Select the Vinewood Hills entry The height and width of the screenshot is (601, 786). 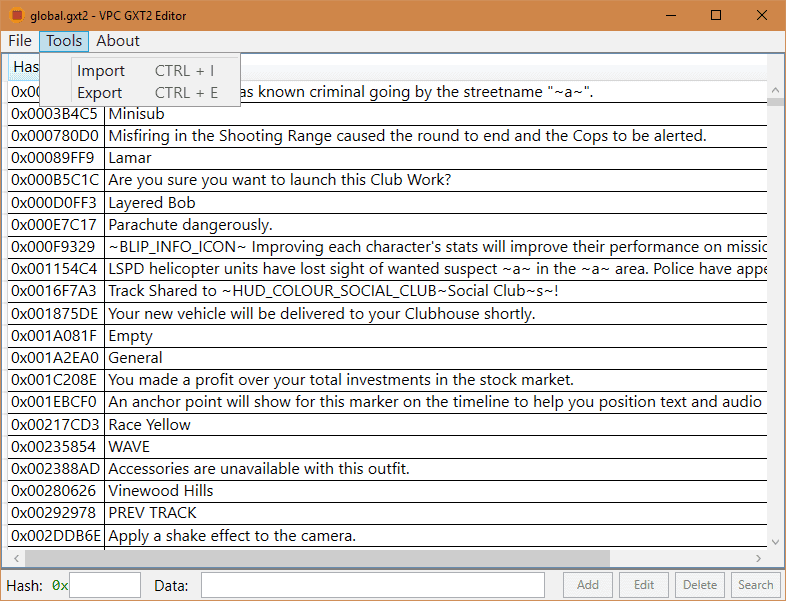[x=161, y=491]
